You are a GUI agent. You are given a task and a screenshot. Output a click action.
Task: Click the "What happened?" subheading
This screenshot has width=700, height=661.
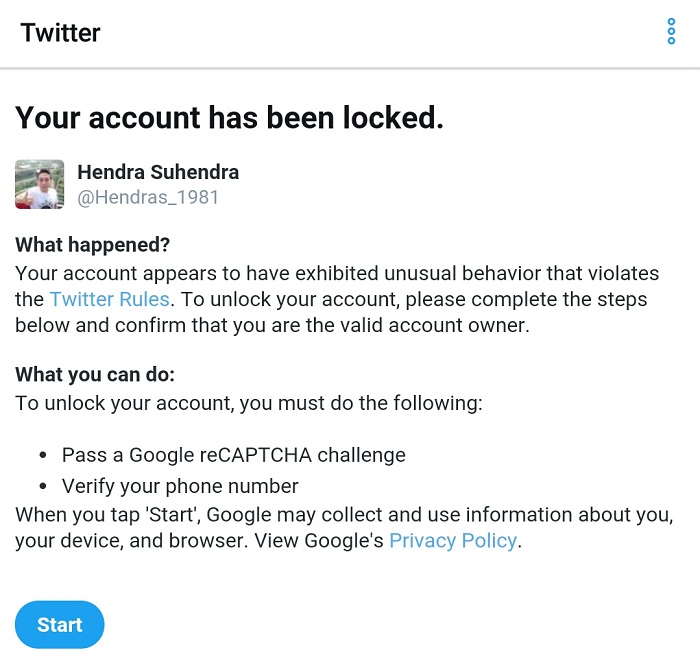(x=93, y=246)
